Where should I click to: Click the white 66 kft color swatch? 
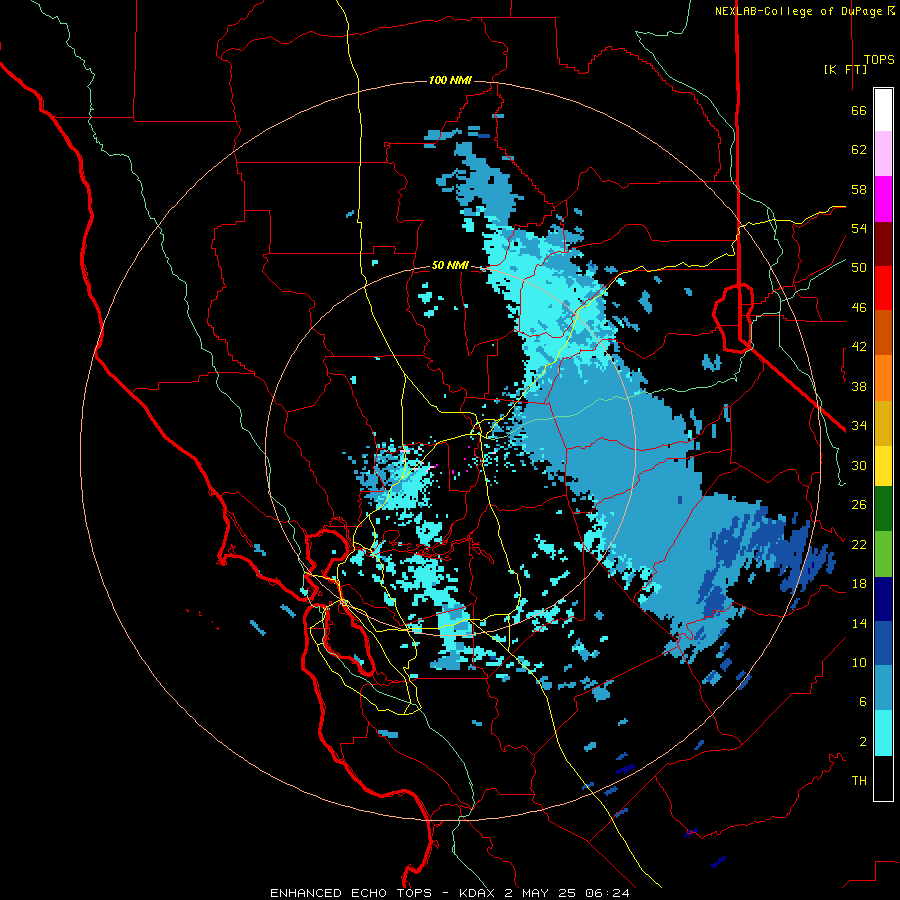[x=883, y=110]
